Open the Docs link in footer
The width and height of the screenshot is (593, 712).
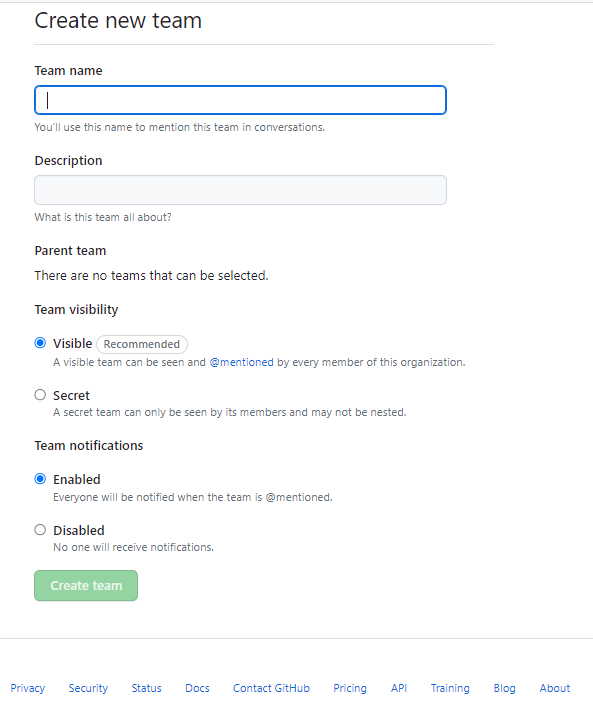point(197,688)
